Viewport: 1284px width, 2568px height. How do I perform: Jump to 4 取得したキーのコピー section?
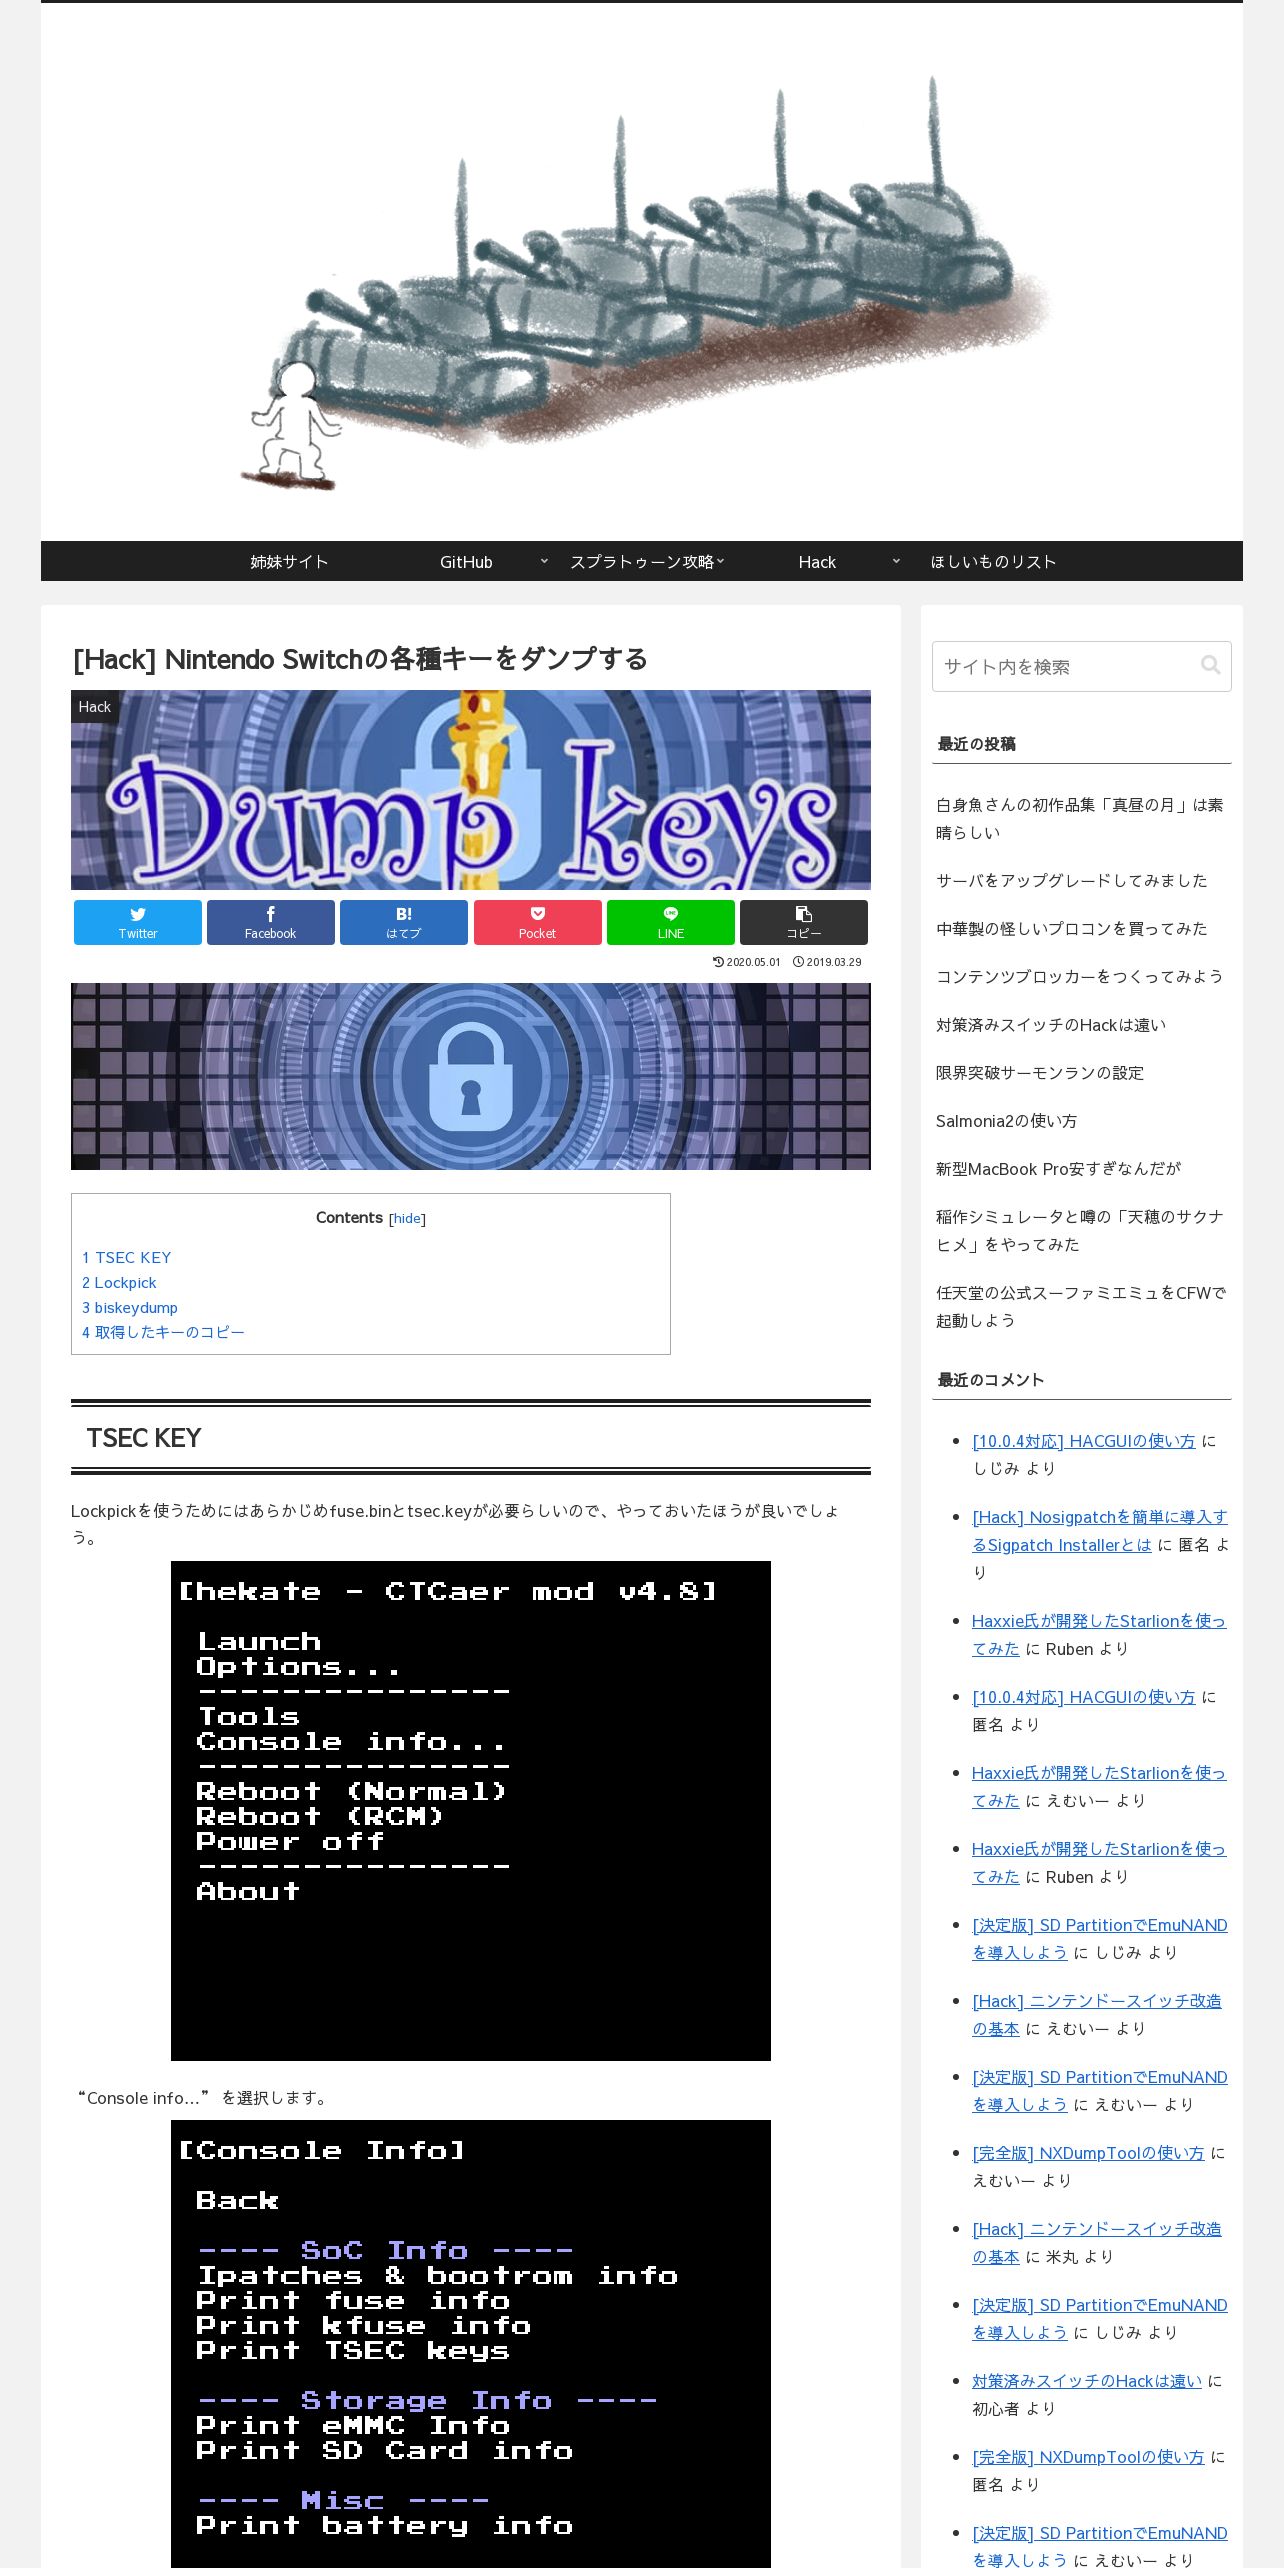coord(163,1332)
